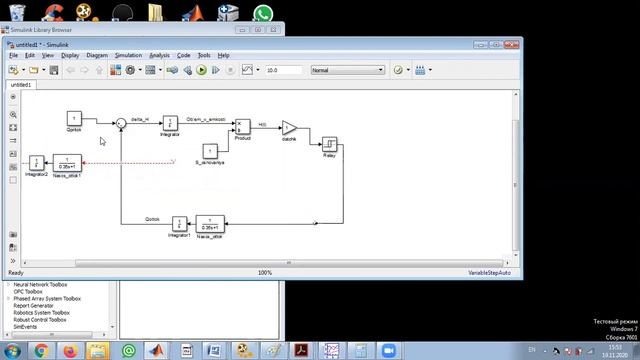Viewport: 640px width, 360px height.
Task: Click Fit to View in the palette
Action: [13, 128]
